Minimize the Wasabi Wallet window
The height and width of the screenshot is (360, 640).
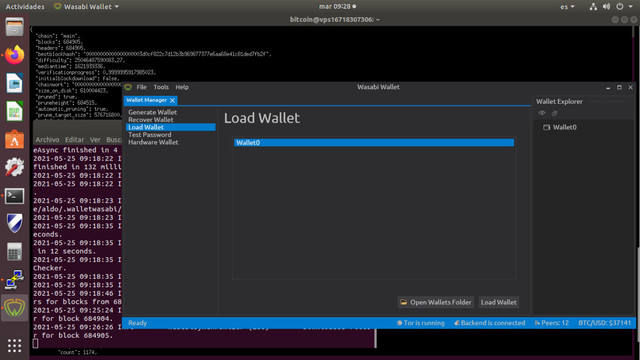tap(608, 87)
